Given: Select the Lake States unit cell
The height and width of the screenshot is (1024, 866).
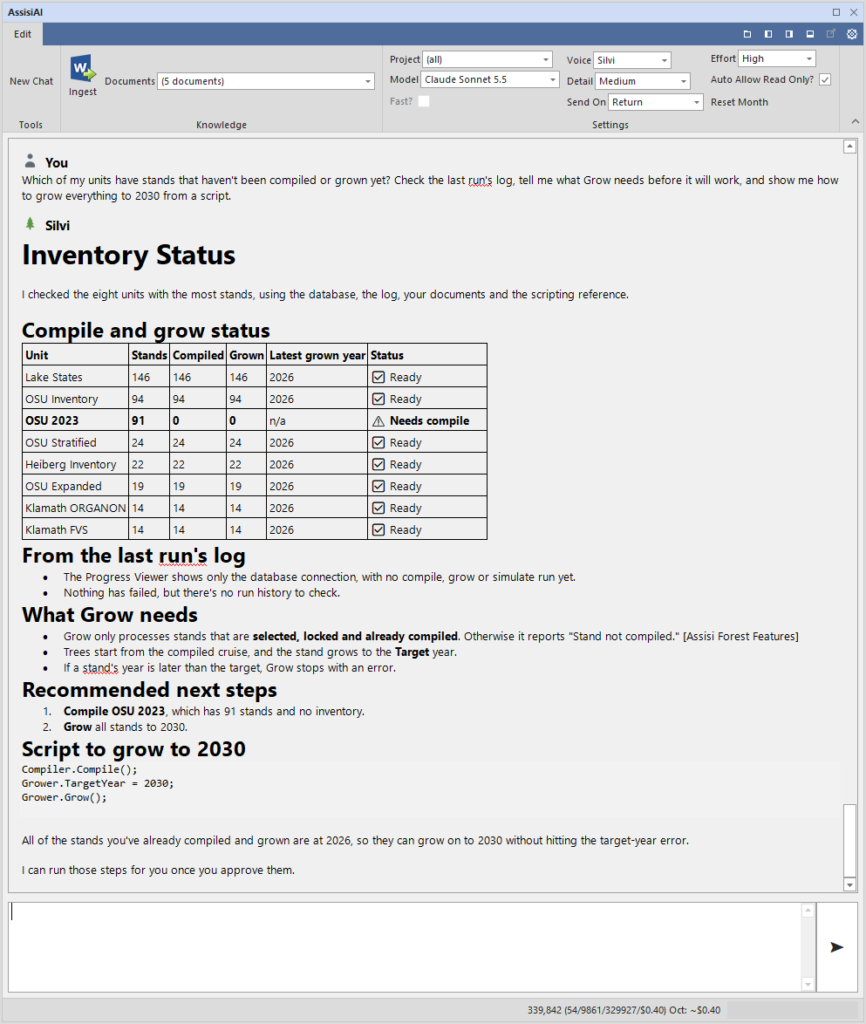Looking at the screenshot, I should 76,377.
